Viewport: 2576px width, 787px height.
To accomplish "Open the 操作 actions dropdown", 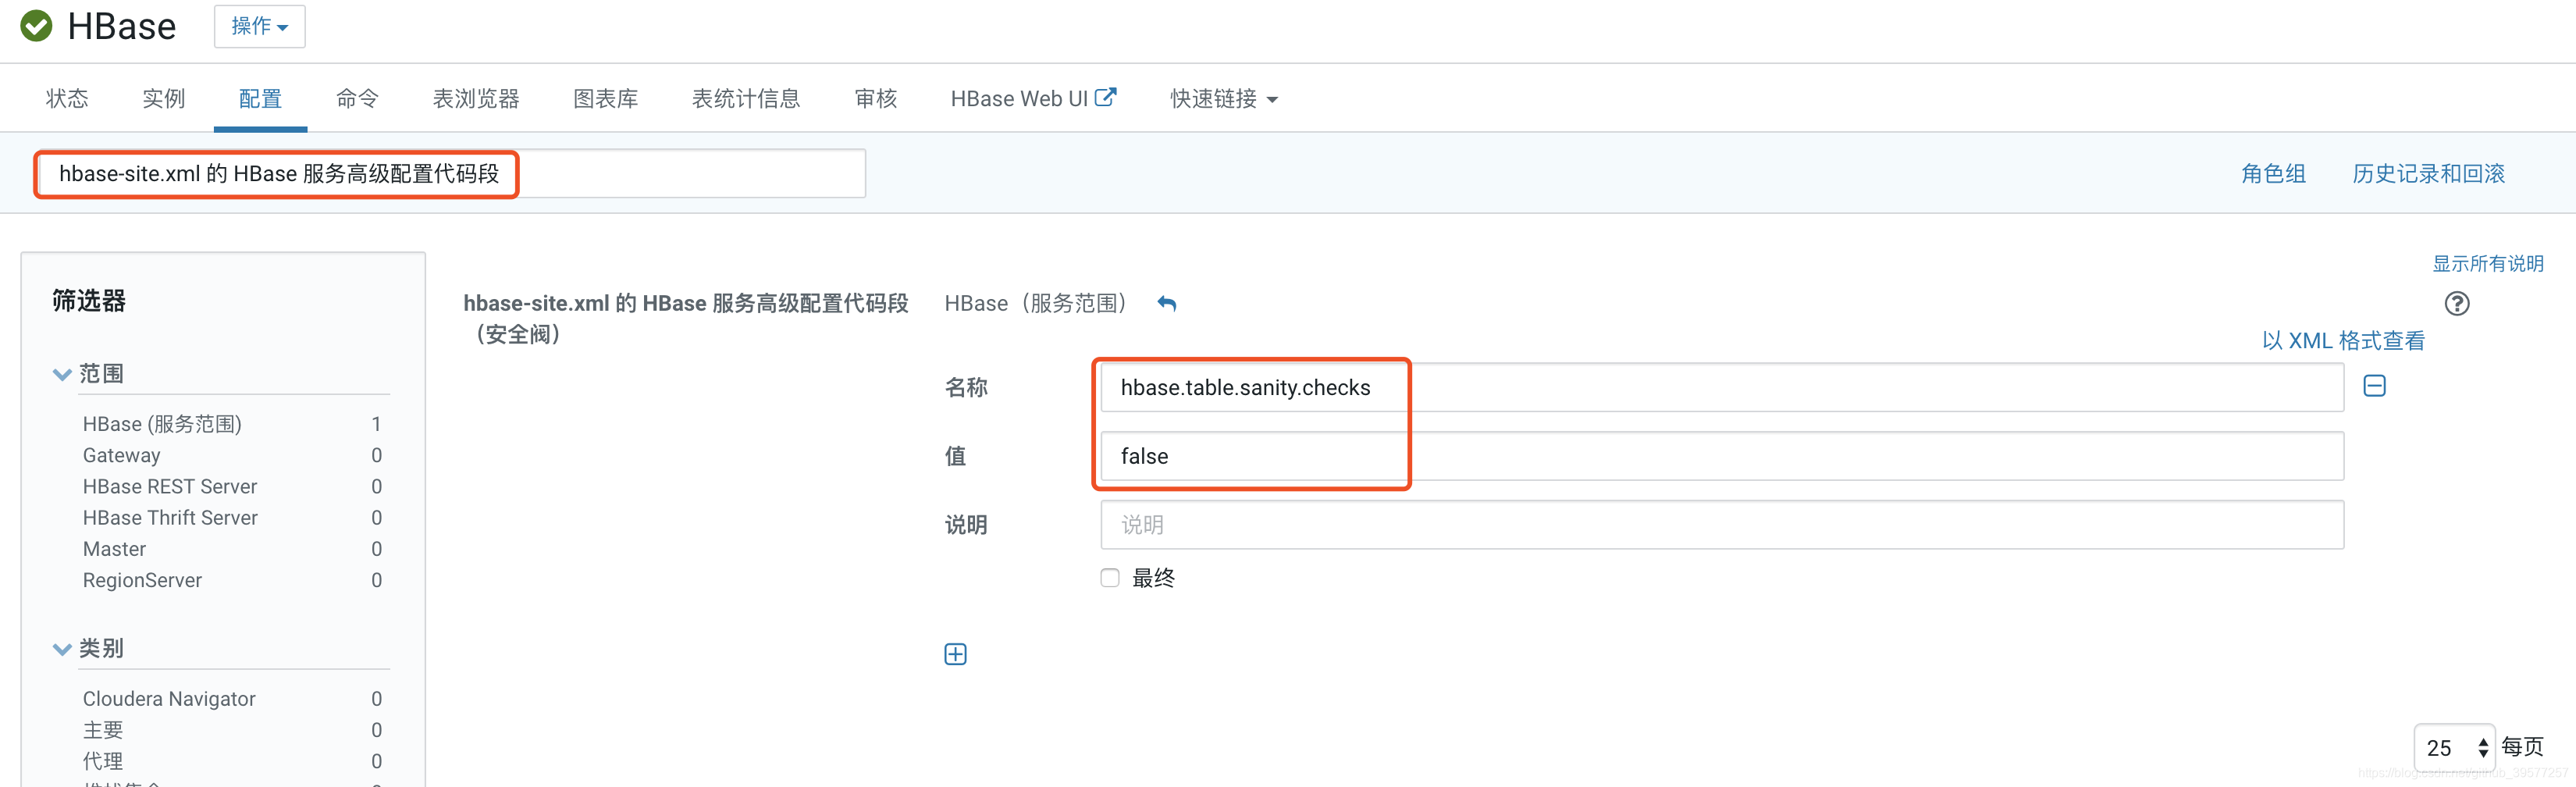I will click(x=259, y=26).
